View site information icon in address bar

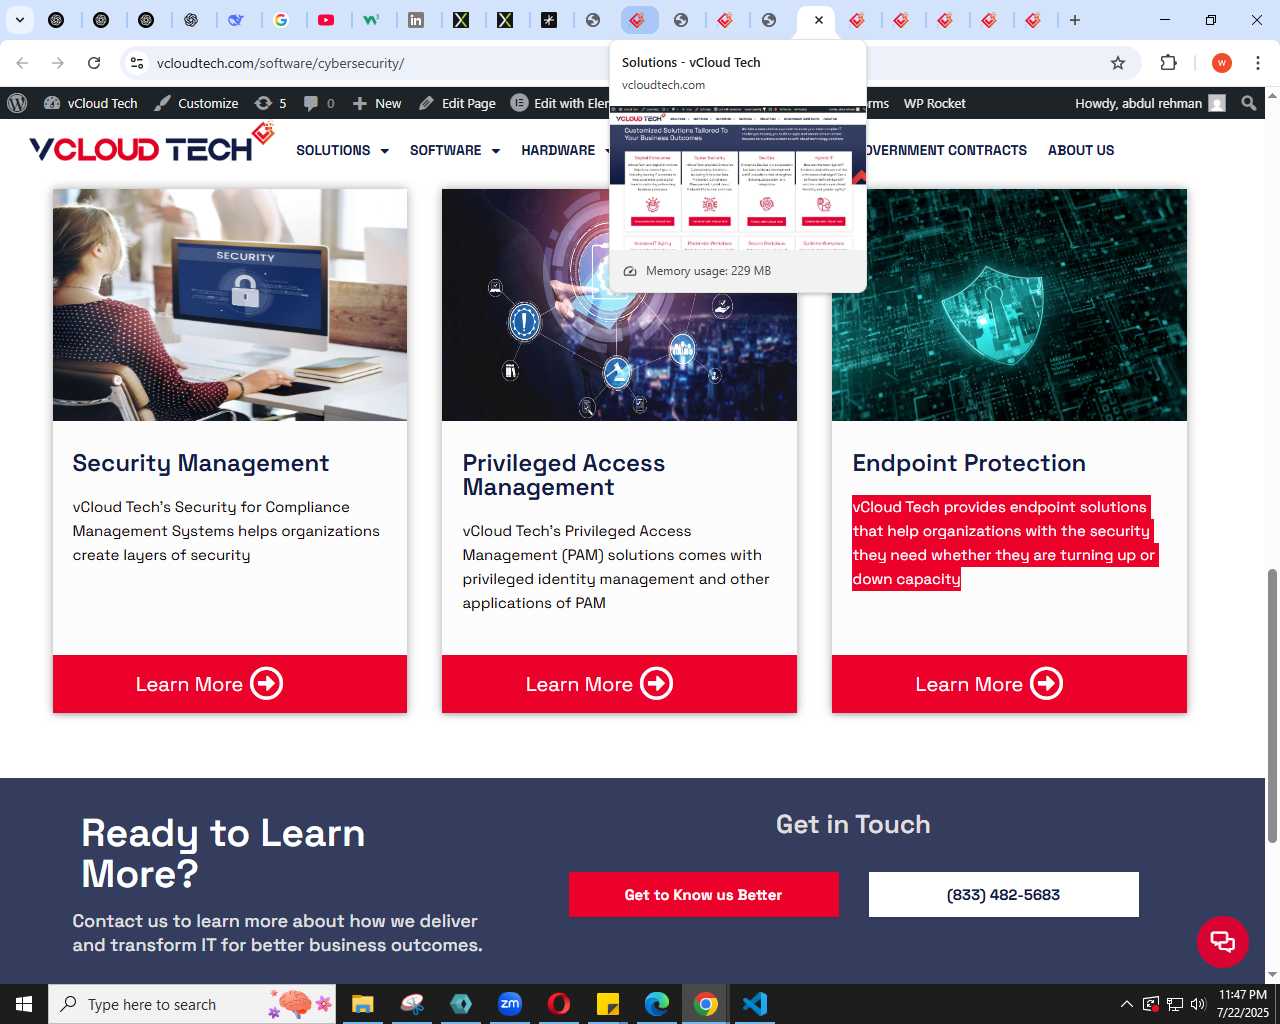[137, 63]
